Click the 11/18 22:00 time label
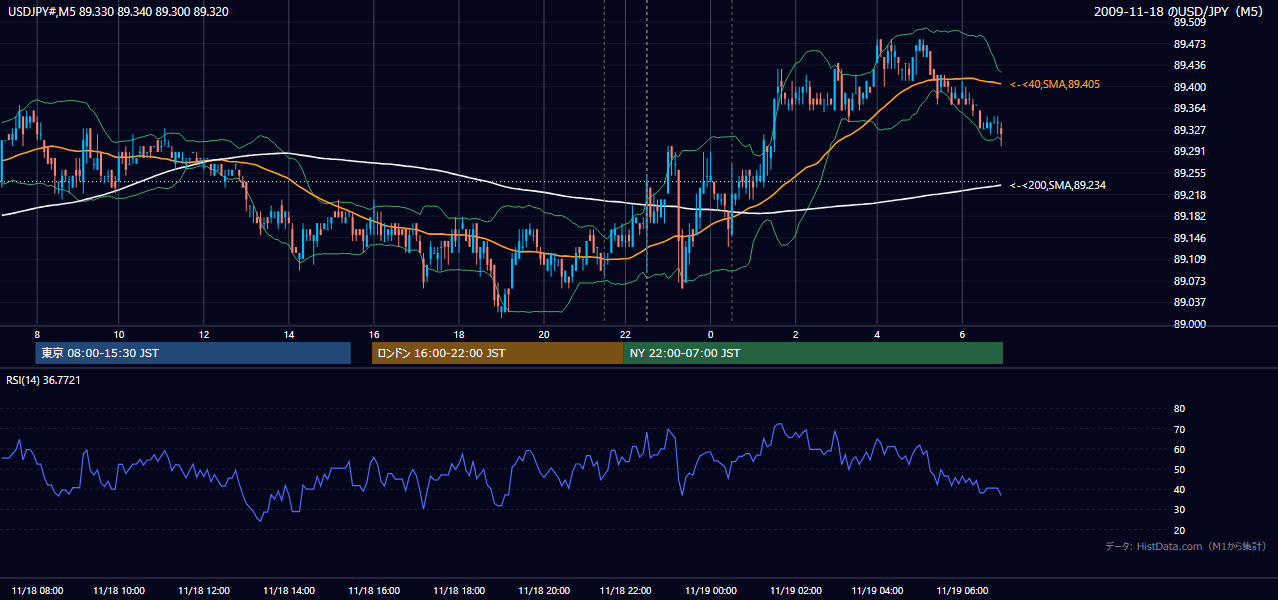This screenshot has width=1278, height=600. (626, 591)
